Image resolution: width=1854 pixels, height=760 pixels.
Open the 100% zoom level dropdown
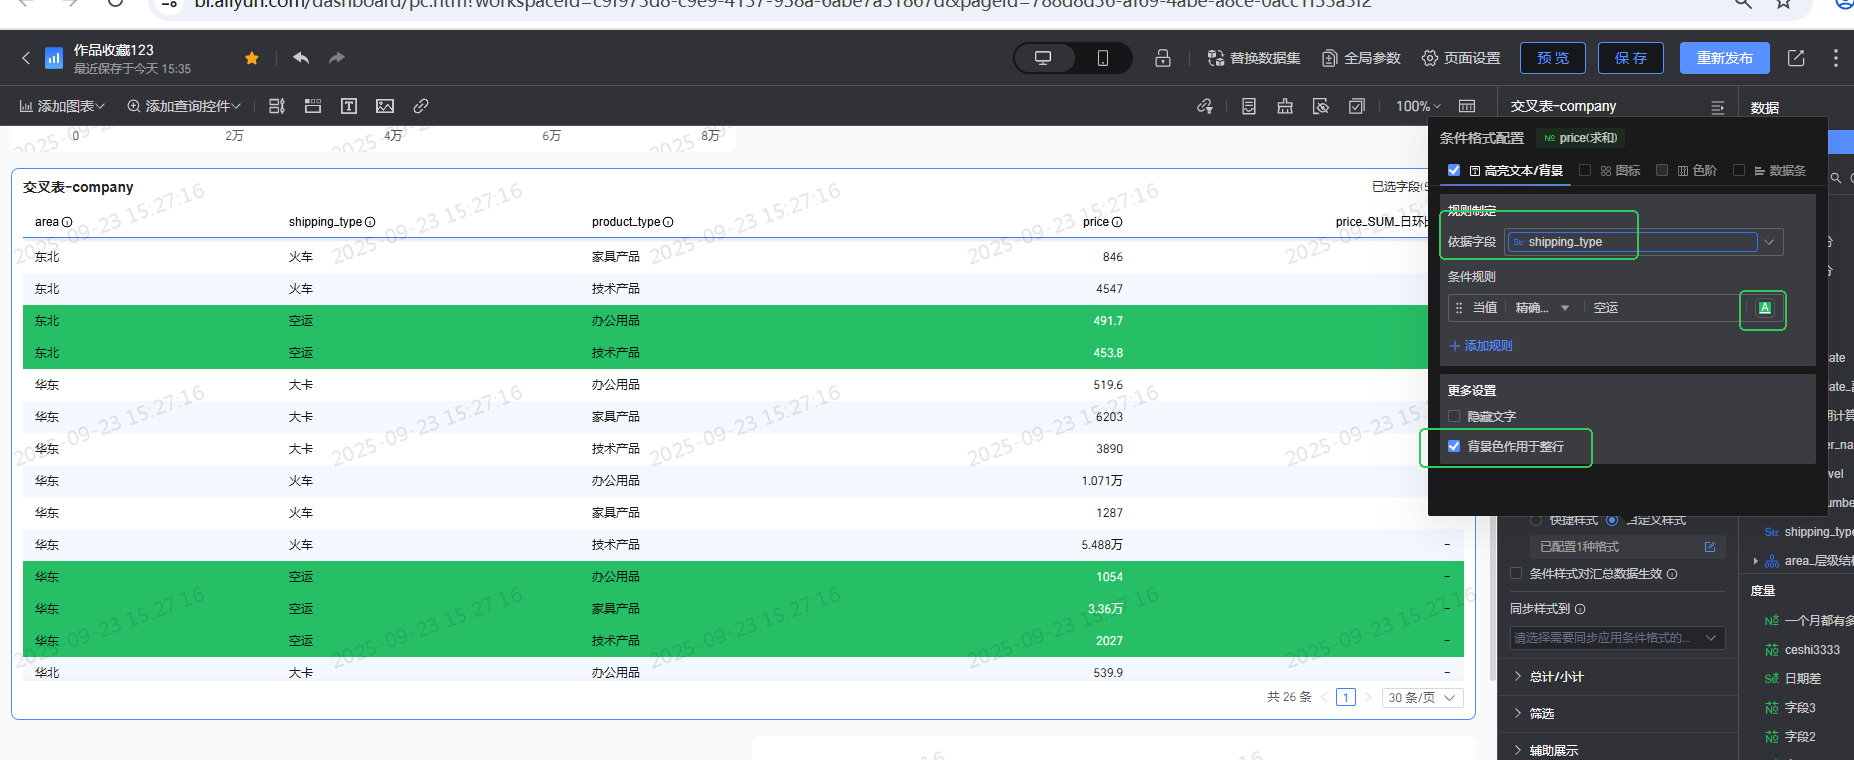tap(1418, 106)
